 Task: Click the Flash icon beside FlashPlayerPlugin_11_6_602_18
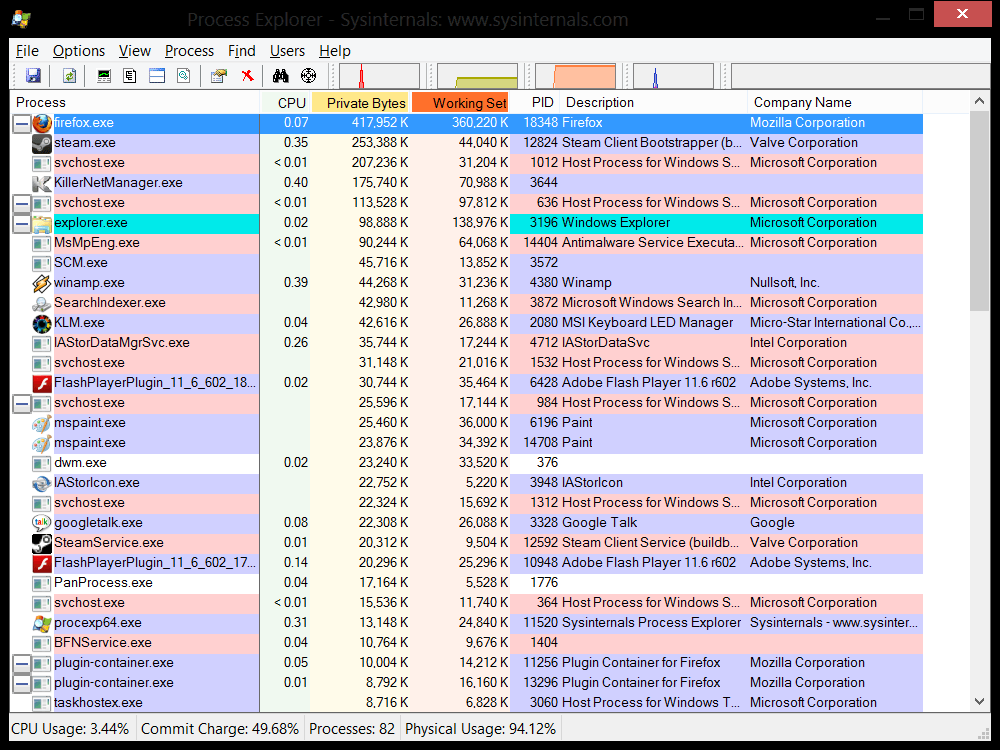pyautogui.click(x=42, y=383)
